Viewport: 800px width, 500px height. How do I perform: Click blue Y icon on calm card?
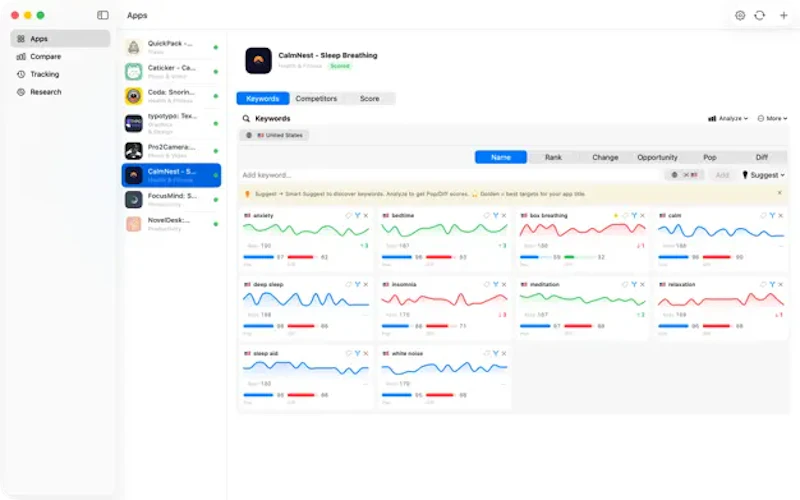[x=772, y=215]
